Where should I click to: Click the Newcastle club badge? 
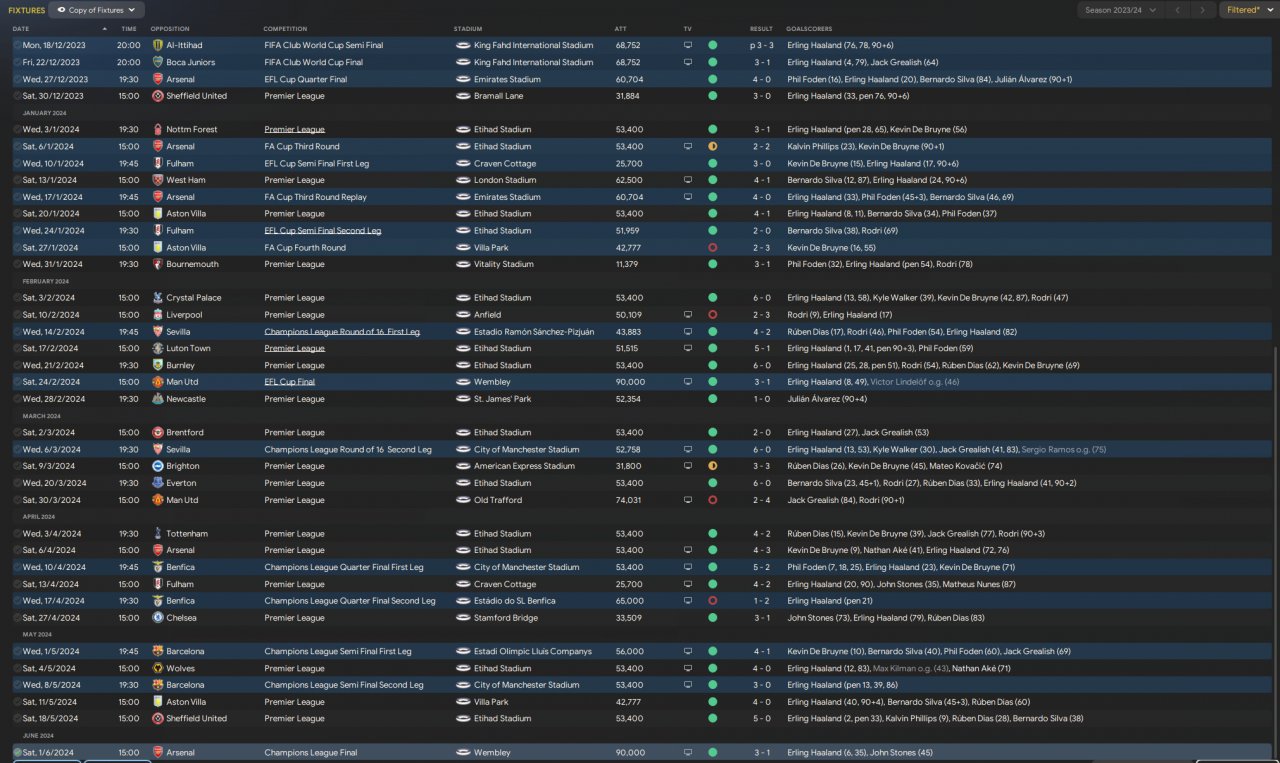[x=158, y=399]
